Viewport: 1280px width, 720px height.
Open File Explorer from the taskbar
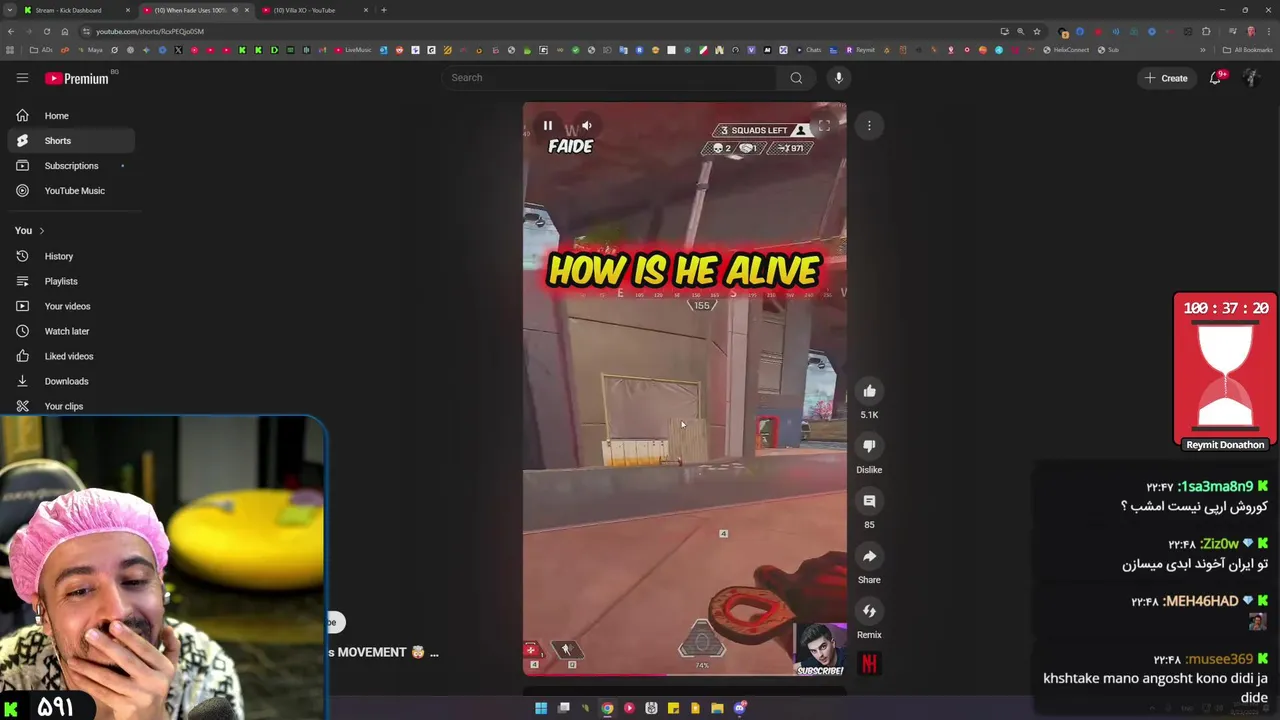717,708
